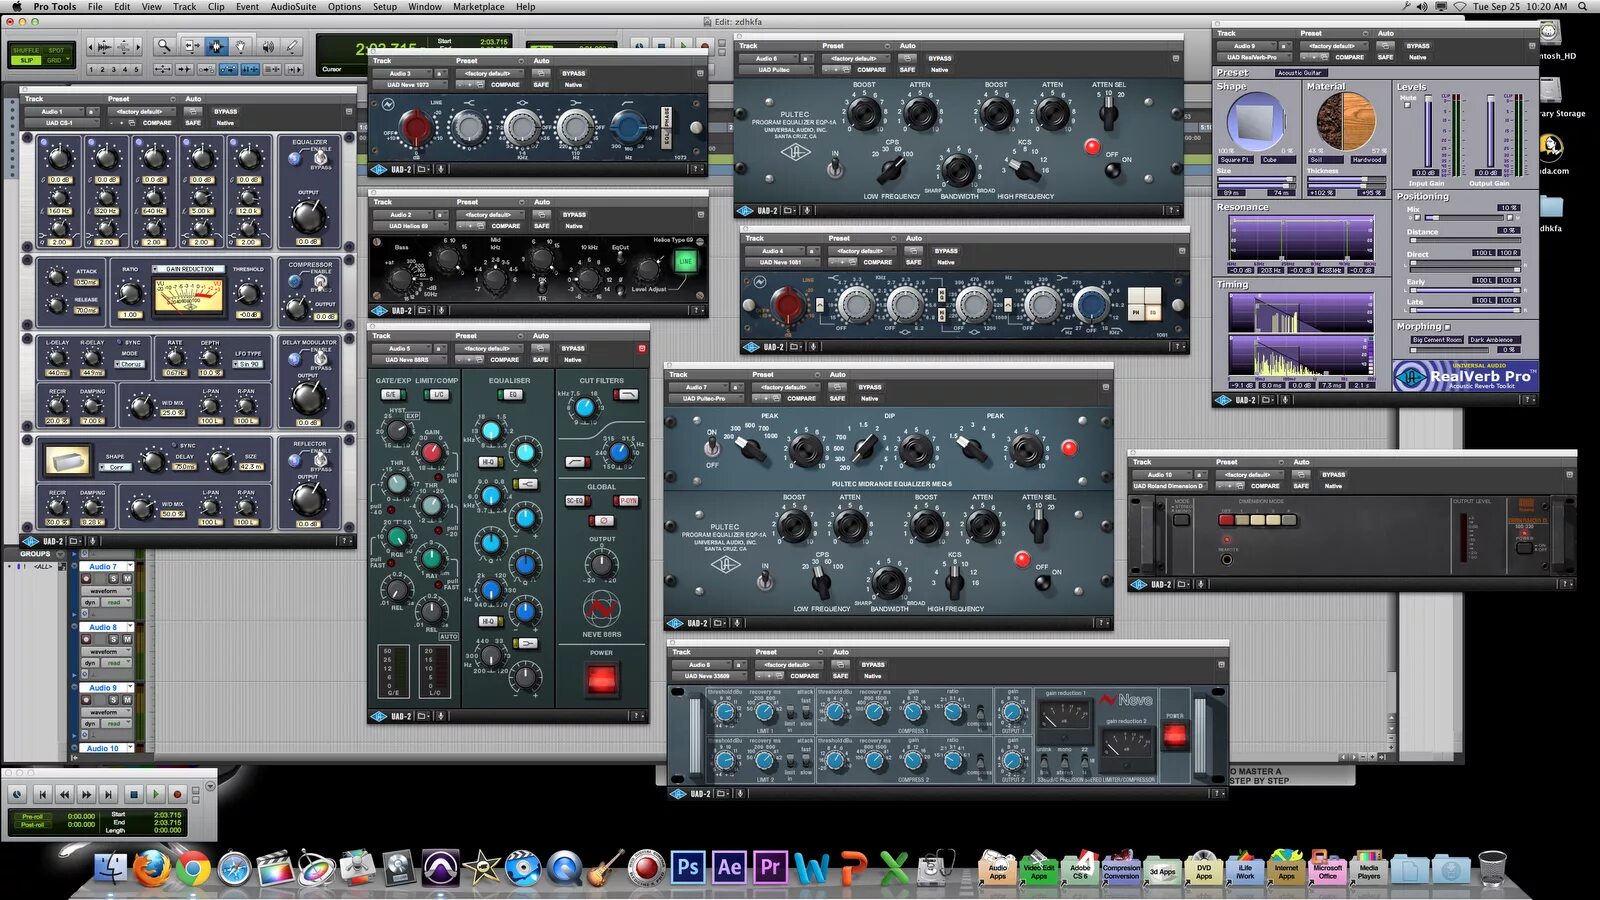This screenshot has height=900, width=1600.
Task: Click the UAD-2 logo on the Neve 33609 plugin
Action: (677, 793)
